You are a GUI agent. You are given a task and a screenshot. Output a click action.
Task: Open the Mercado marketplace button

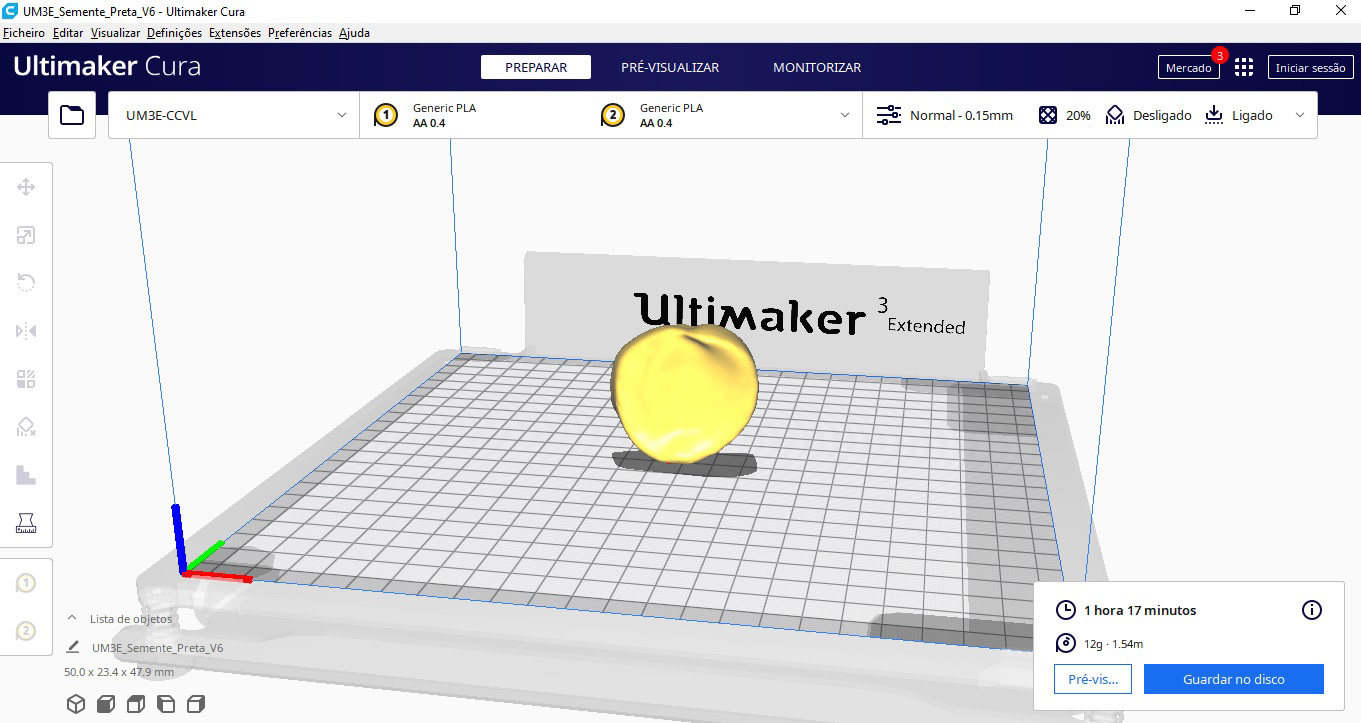pos(1189,68)
